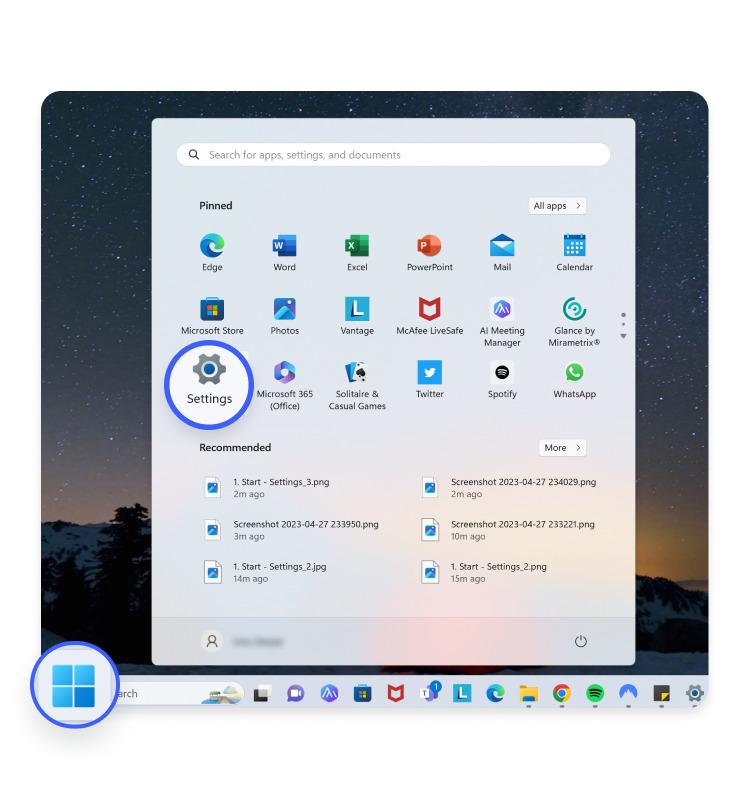Open Settings gear on the taskbar

click(694, 694)
